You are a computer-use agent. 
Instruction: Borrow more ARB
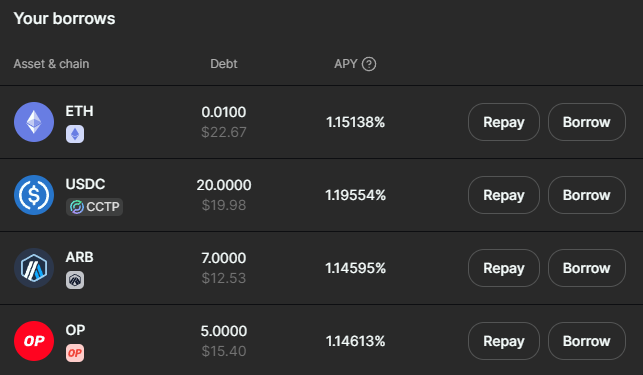tap(587, 268)
